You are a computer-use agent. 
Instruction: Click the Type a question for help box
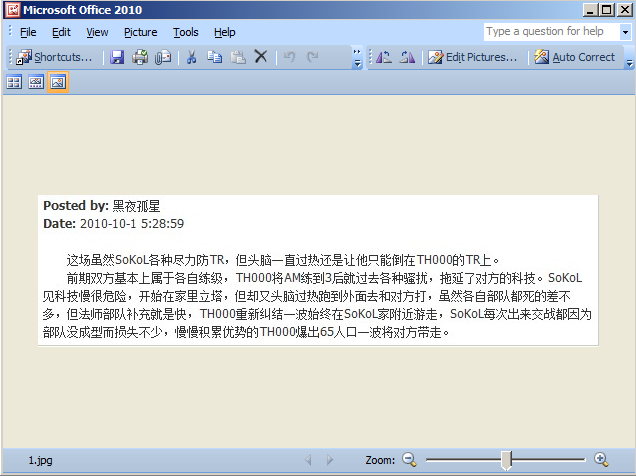pyautogui.click(x=552, y=31)
